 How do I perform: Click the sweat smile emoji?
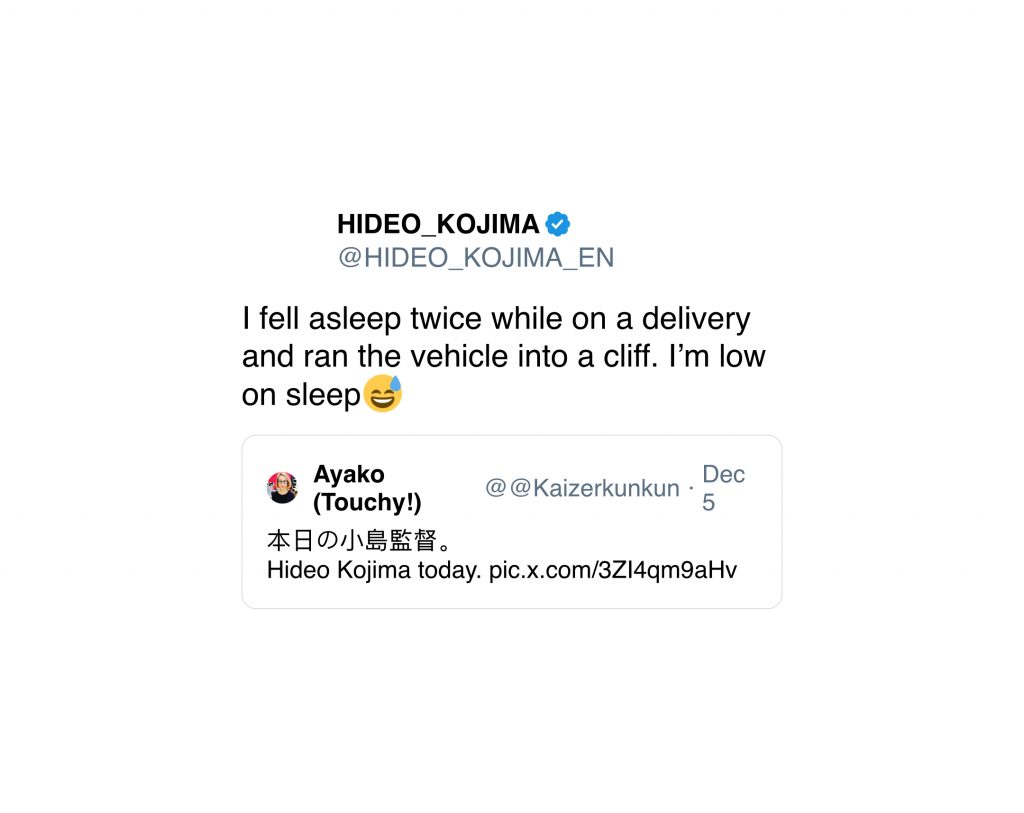(x=383, y=394)
